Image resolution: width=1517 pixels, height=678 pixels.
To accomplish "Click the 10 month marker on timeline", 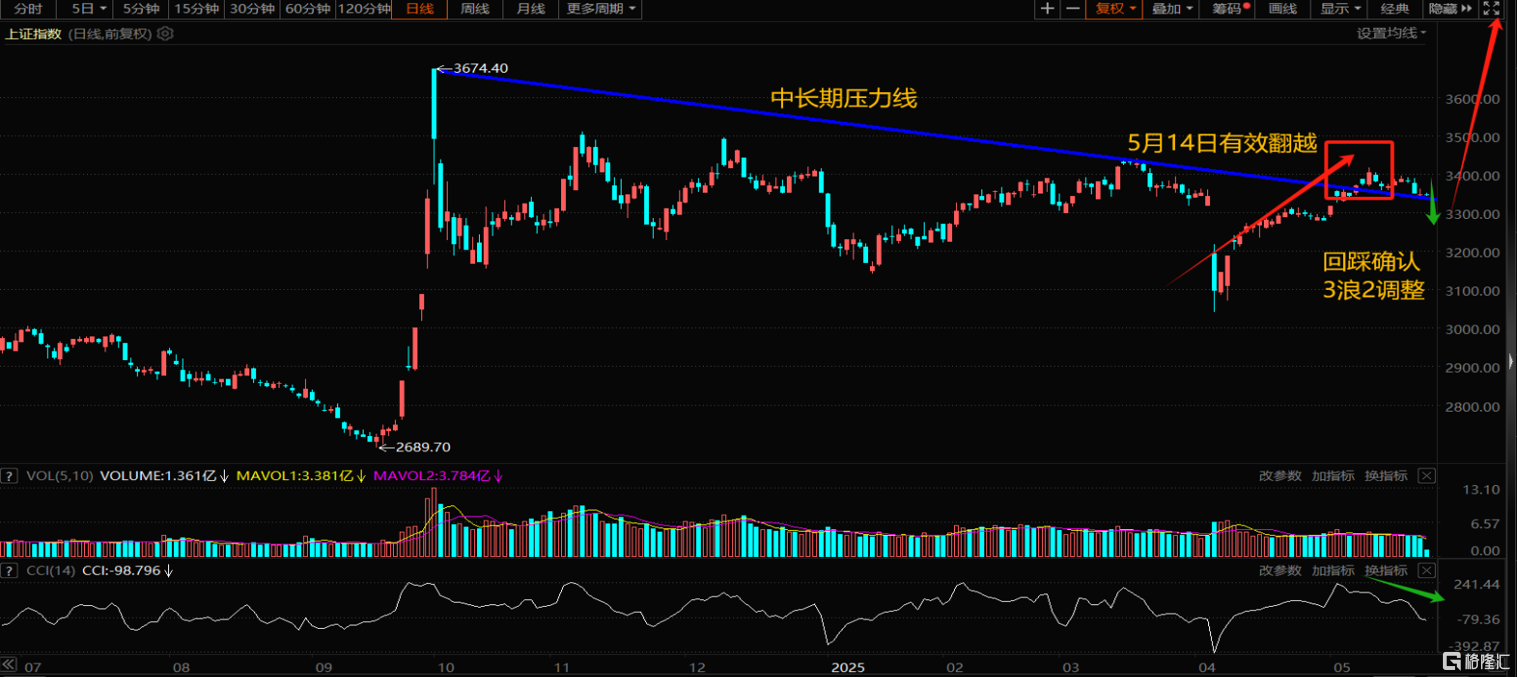I will [444, 665].
